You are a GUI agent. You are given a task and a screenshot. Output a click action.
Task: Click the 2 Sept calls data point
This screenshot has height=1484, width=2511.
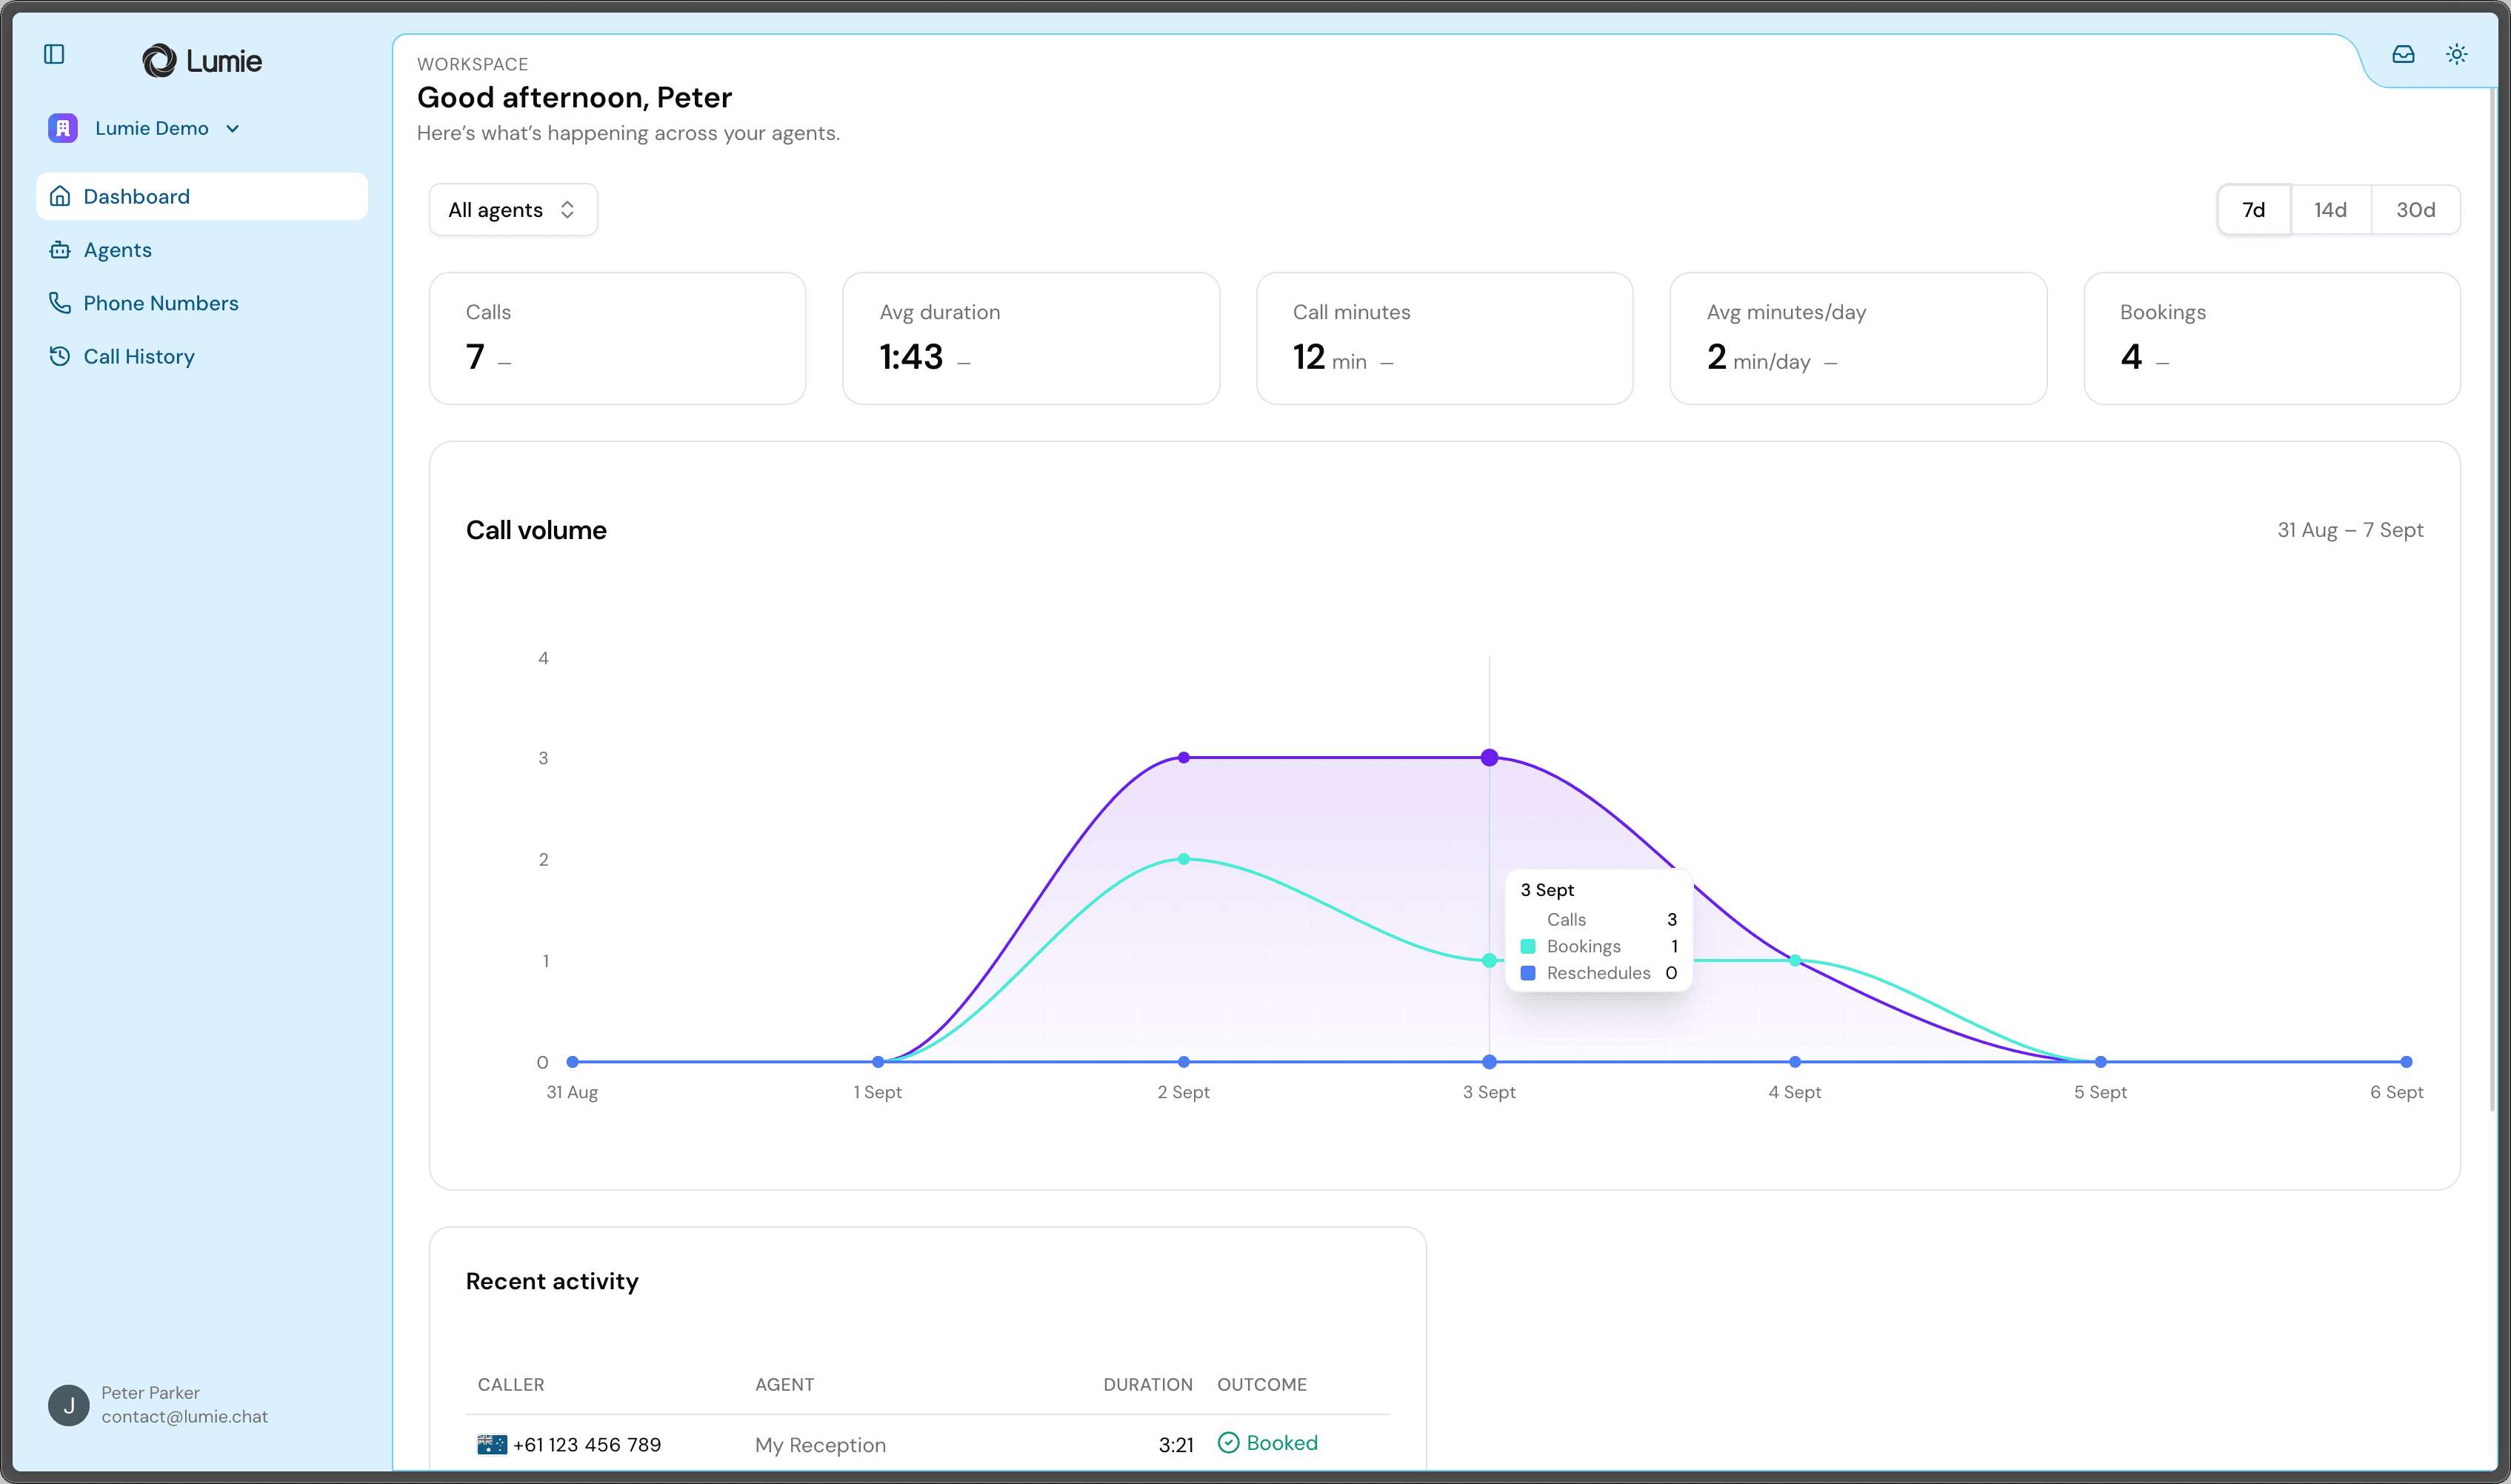click(x=1183, y=757)
